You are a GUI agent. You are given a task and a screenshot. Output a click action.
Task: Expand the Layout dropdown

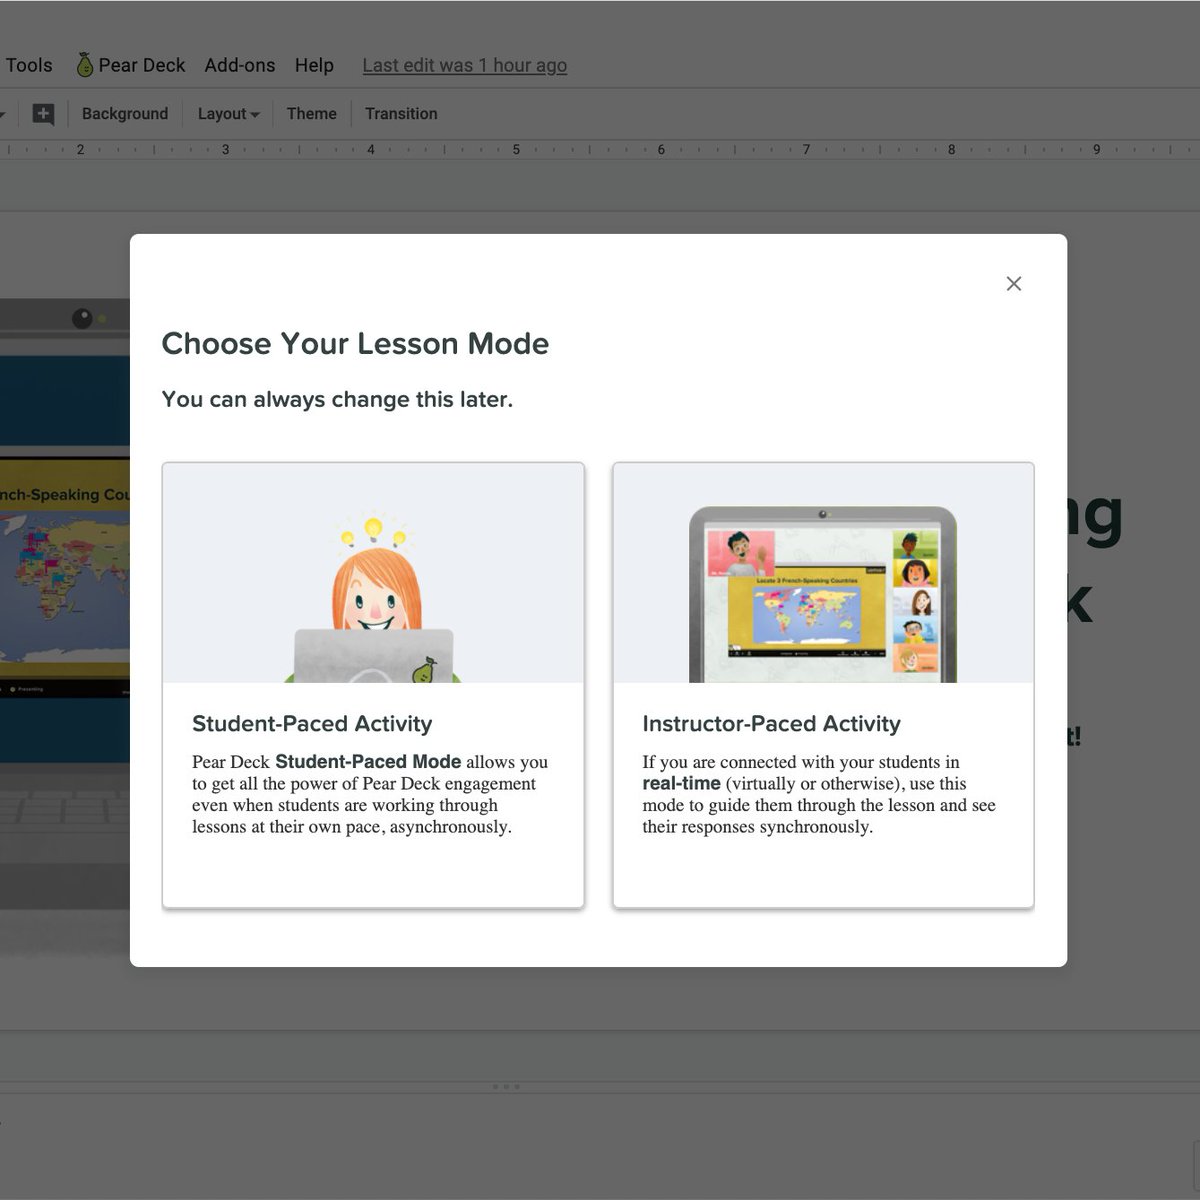(228, 114)
